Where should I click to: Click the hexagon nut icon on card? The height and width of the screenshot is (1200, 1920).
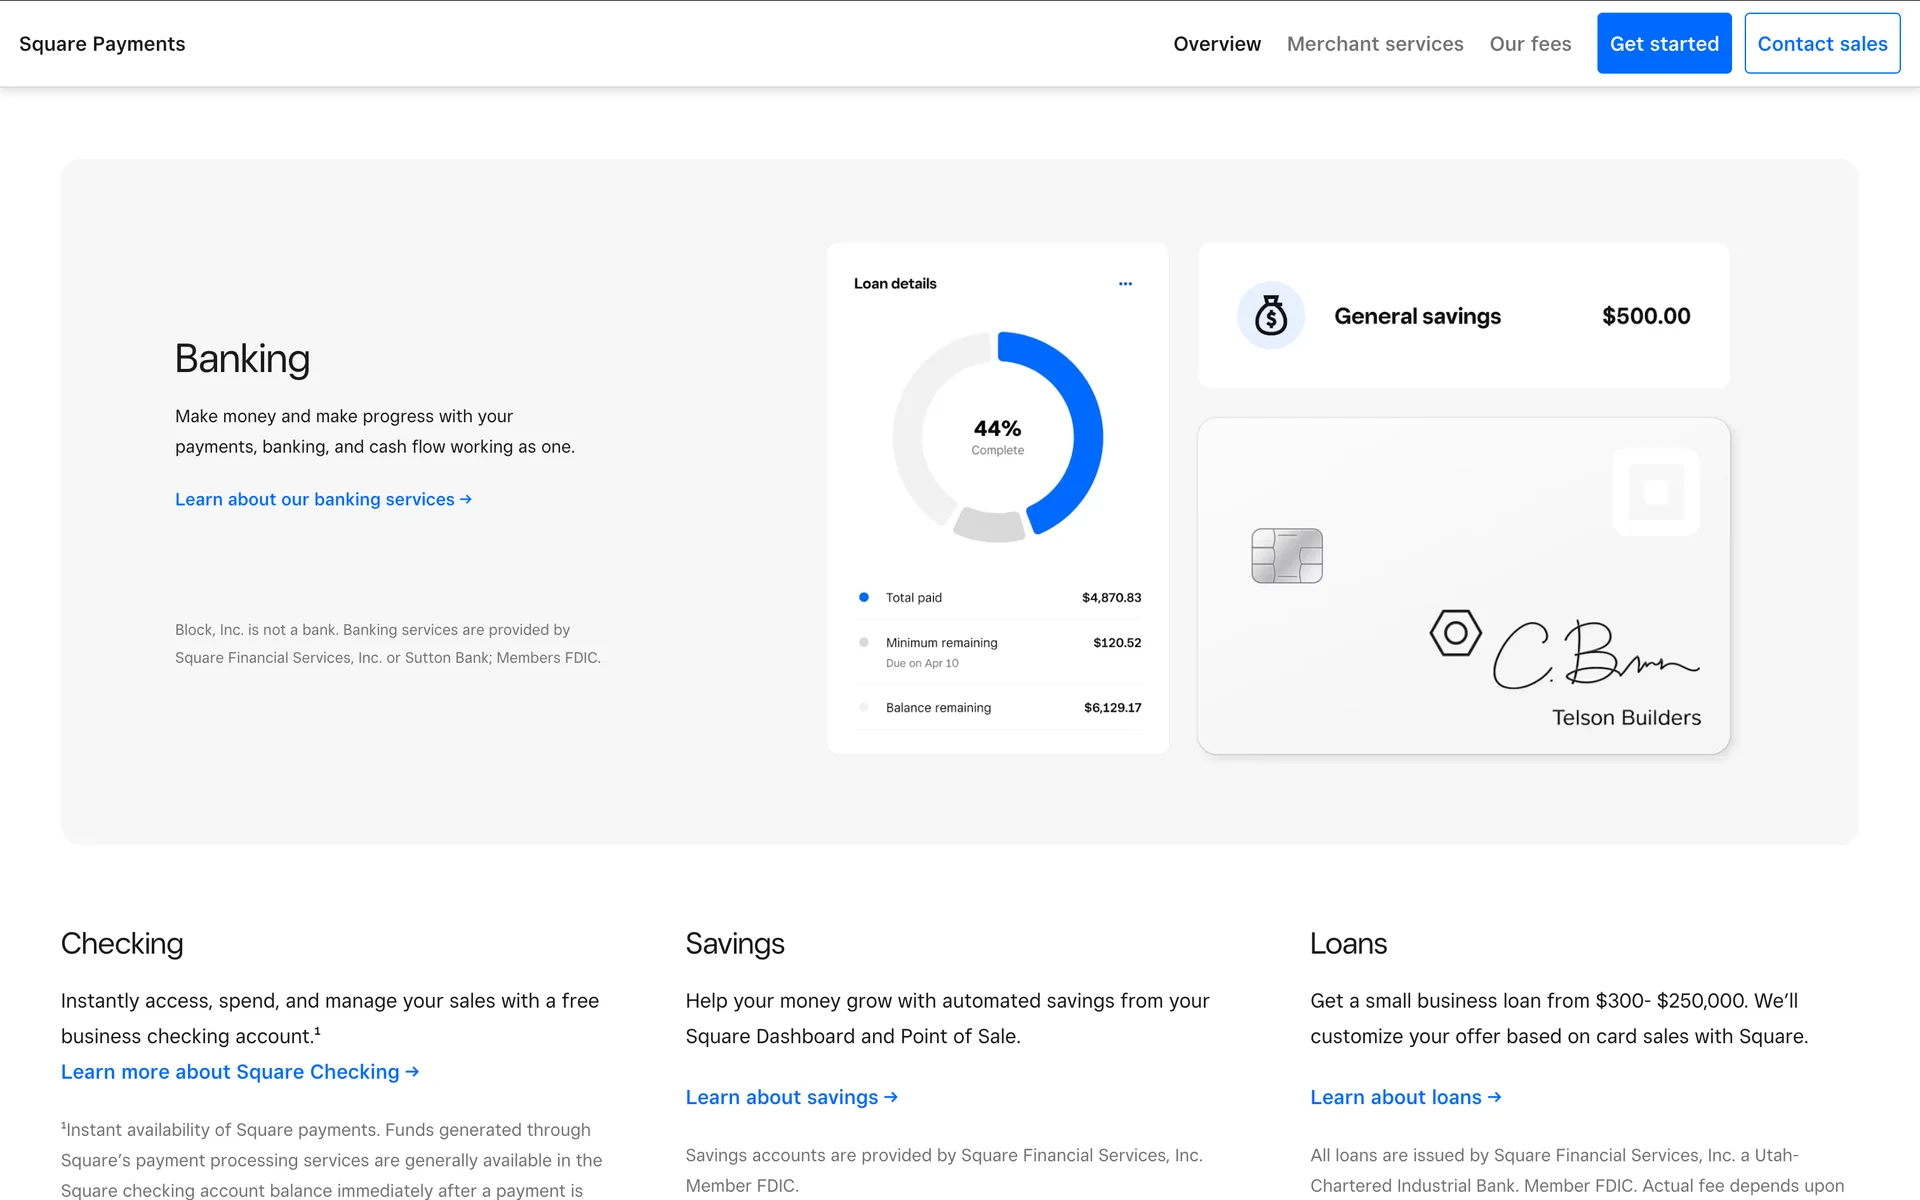pyautogui.click(x=1455, y=633)
